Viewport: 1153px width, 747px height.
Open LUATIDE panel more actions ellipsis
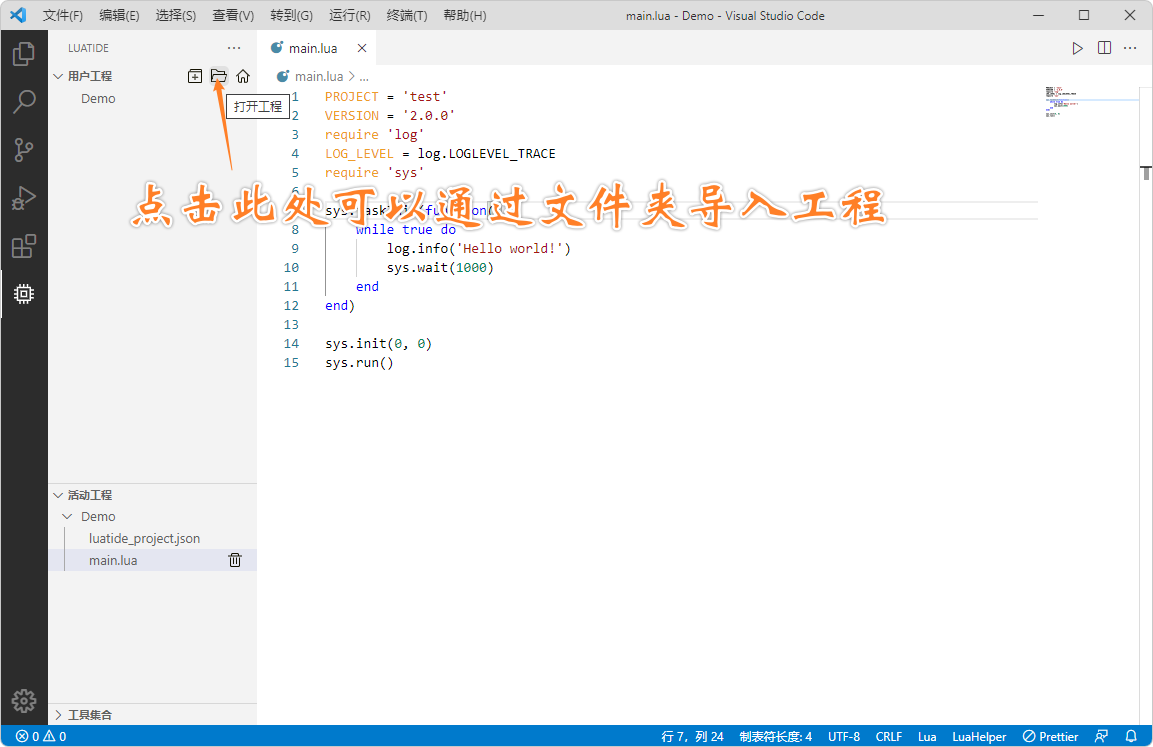pos(234,48)
